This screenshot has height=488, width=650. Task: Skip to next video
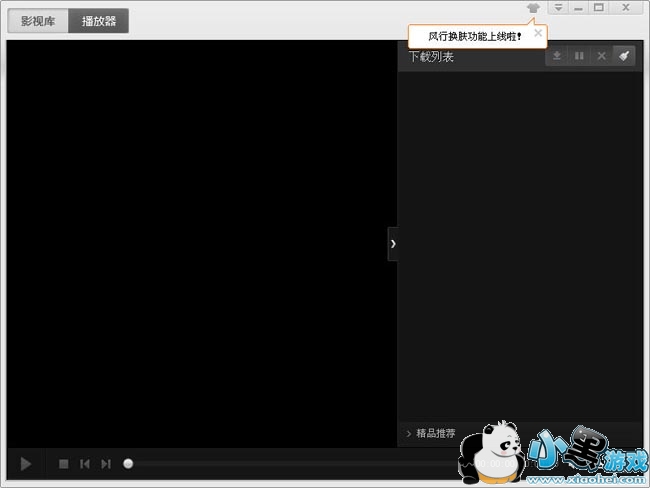click(106, 464)
